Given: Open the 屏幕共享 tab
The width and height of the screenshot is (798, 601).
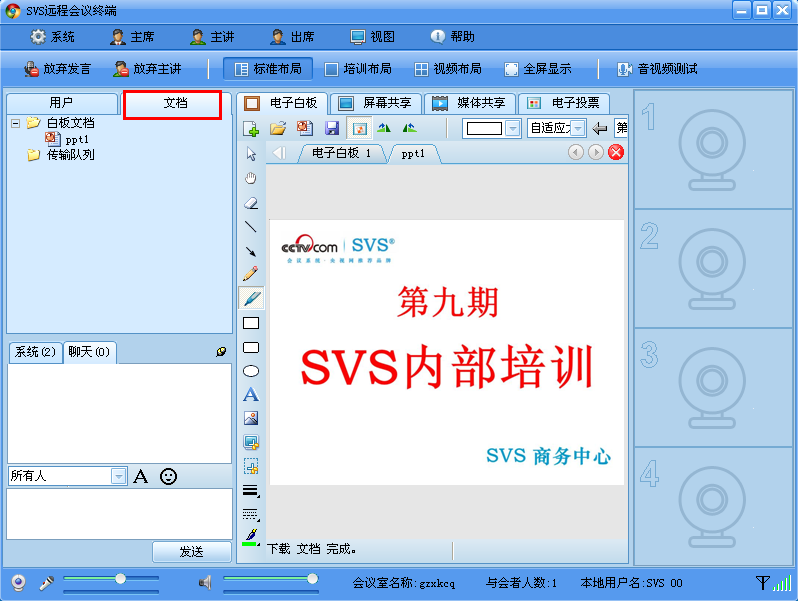Looking at the screenshot, I should pyautogui.click(x=376, y=103).
